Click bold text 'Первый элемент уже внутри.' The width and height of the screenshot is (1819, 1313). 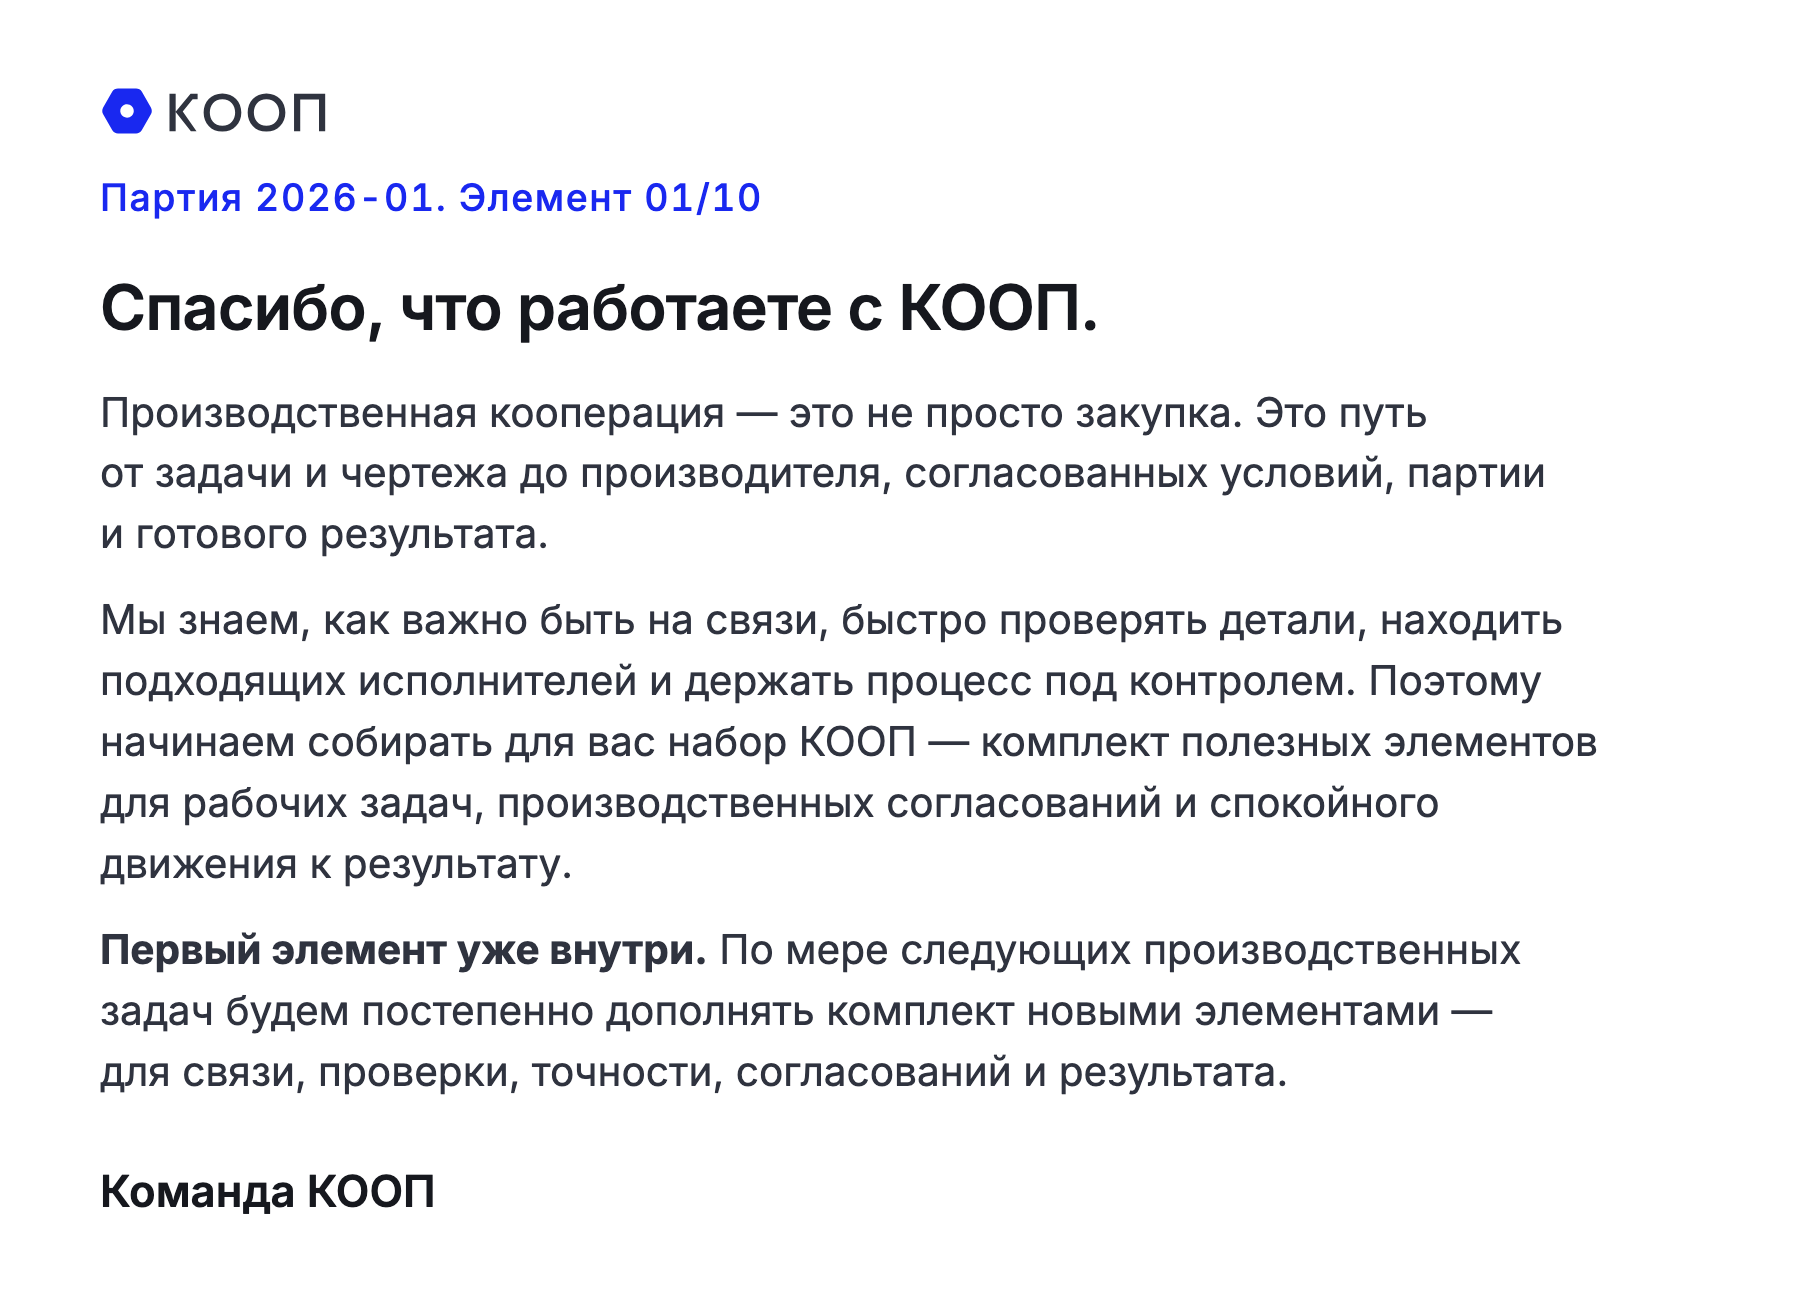pos(404,951)
